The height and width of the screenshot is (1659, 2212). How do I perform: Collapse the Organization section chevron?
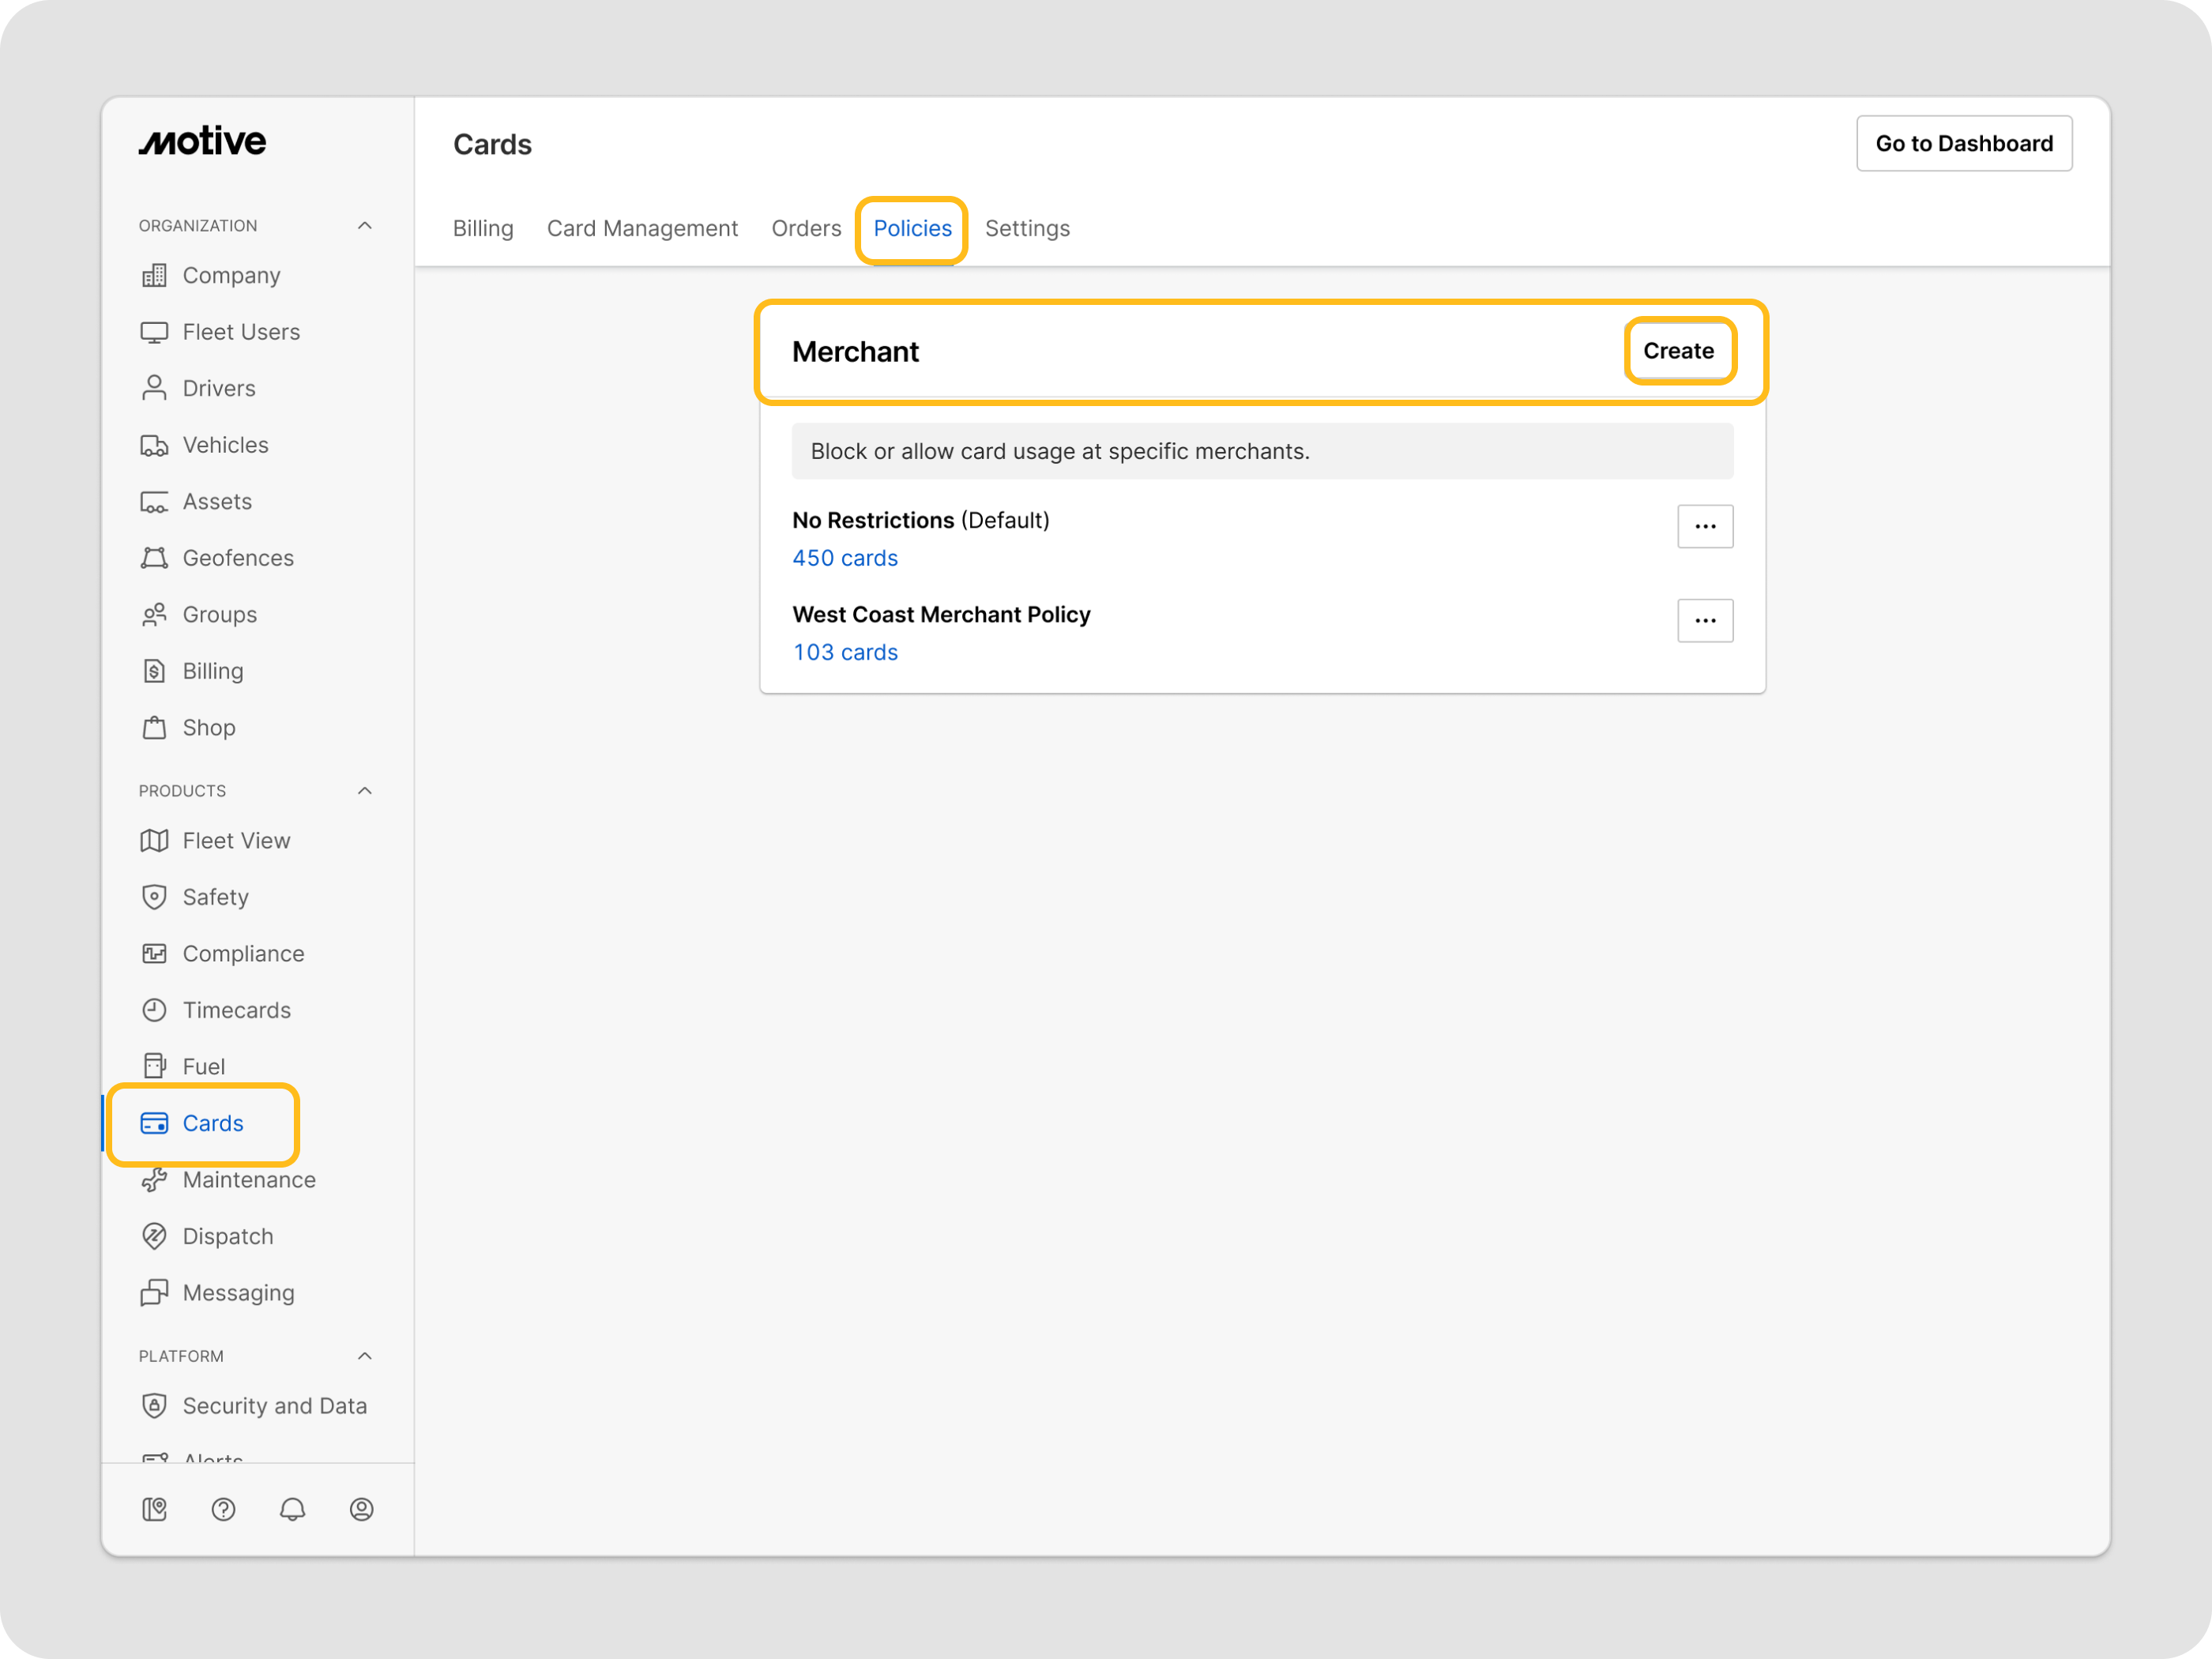tap(364, 226)
